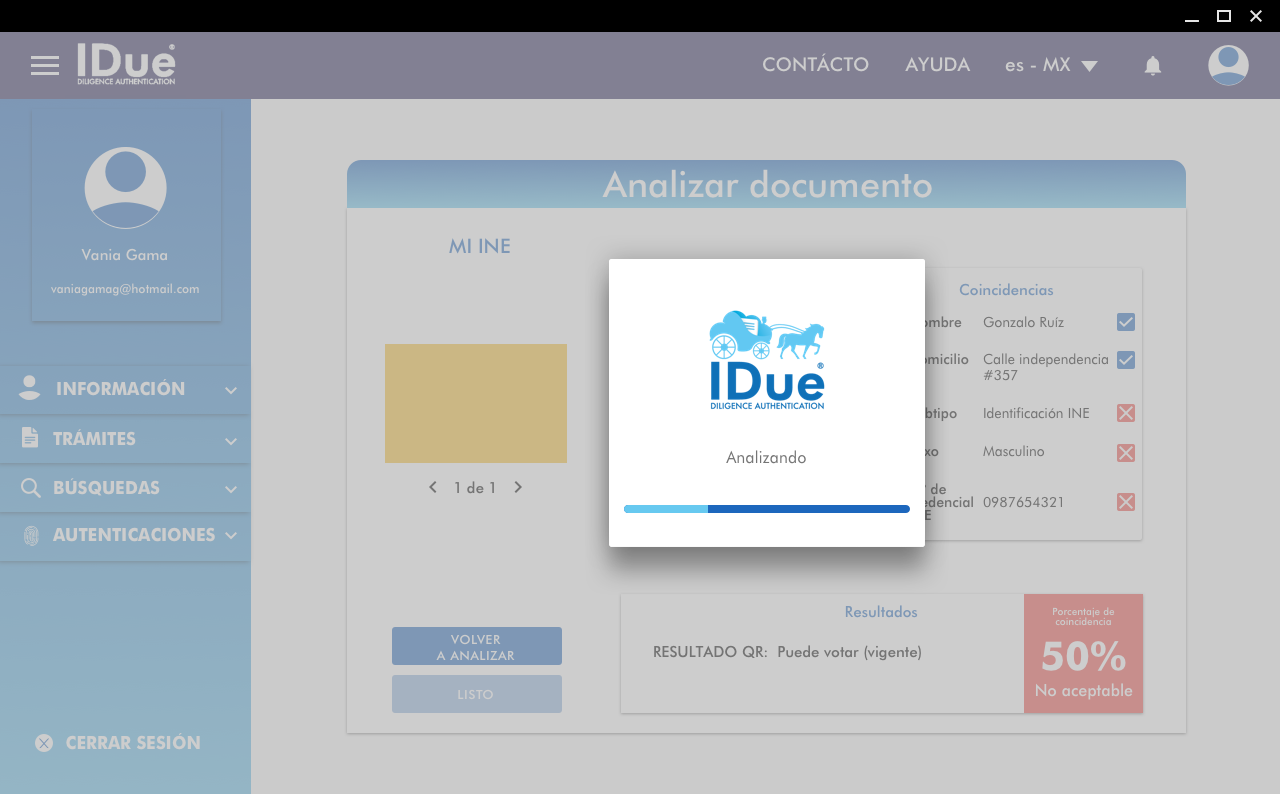Click the Búsquedas magnifier icon
This screenshot has height=794, width=1280.
pos(31,488)
